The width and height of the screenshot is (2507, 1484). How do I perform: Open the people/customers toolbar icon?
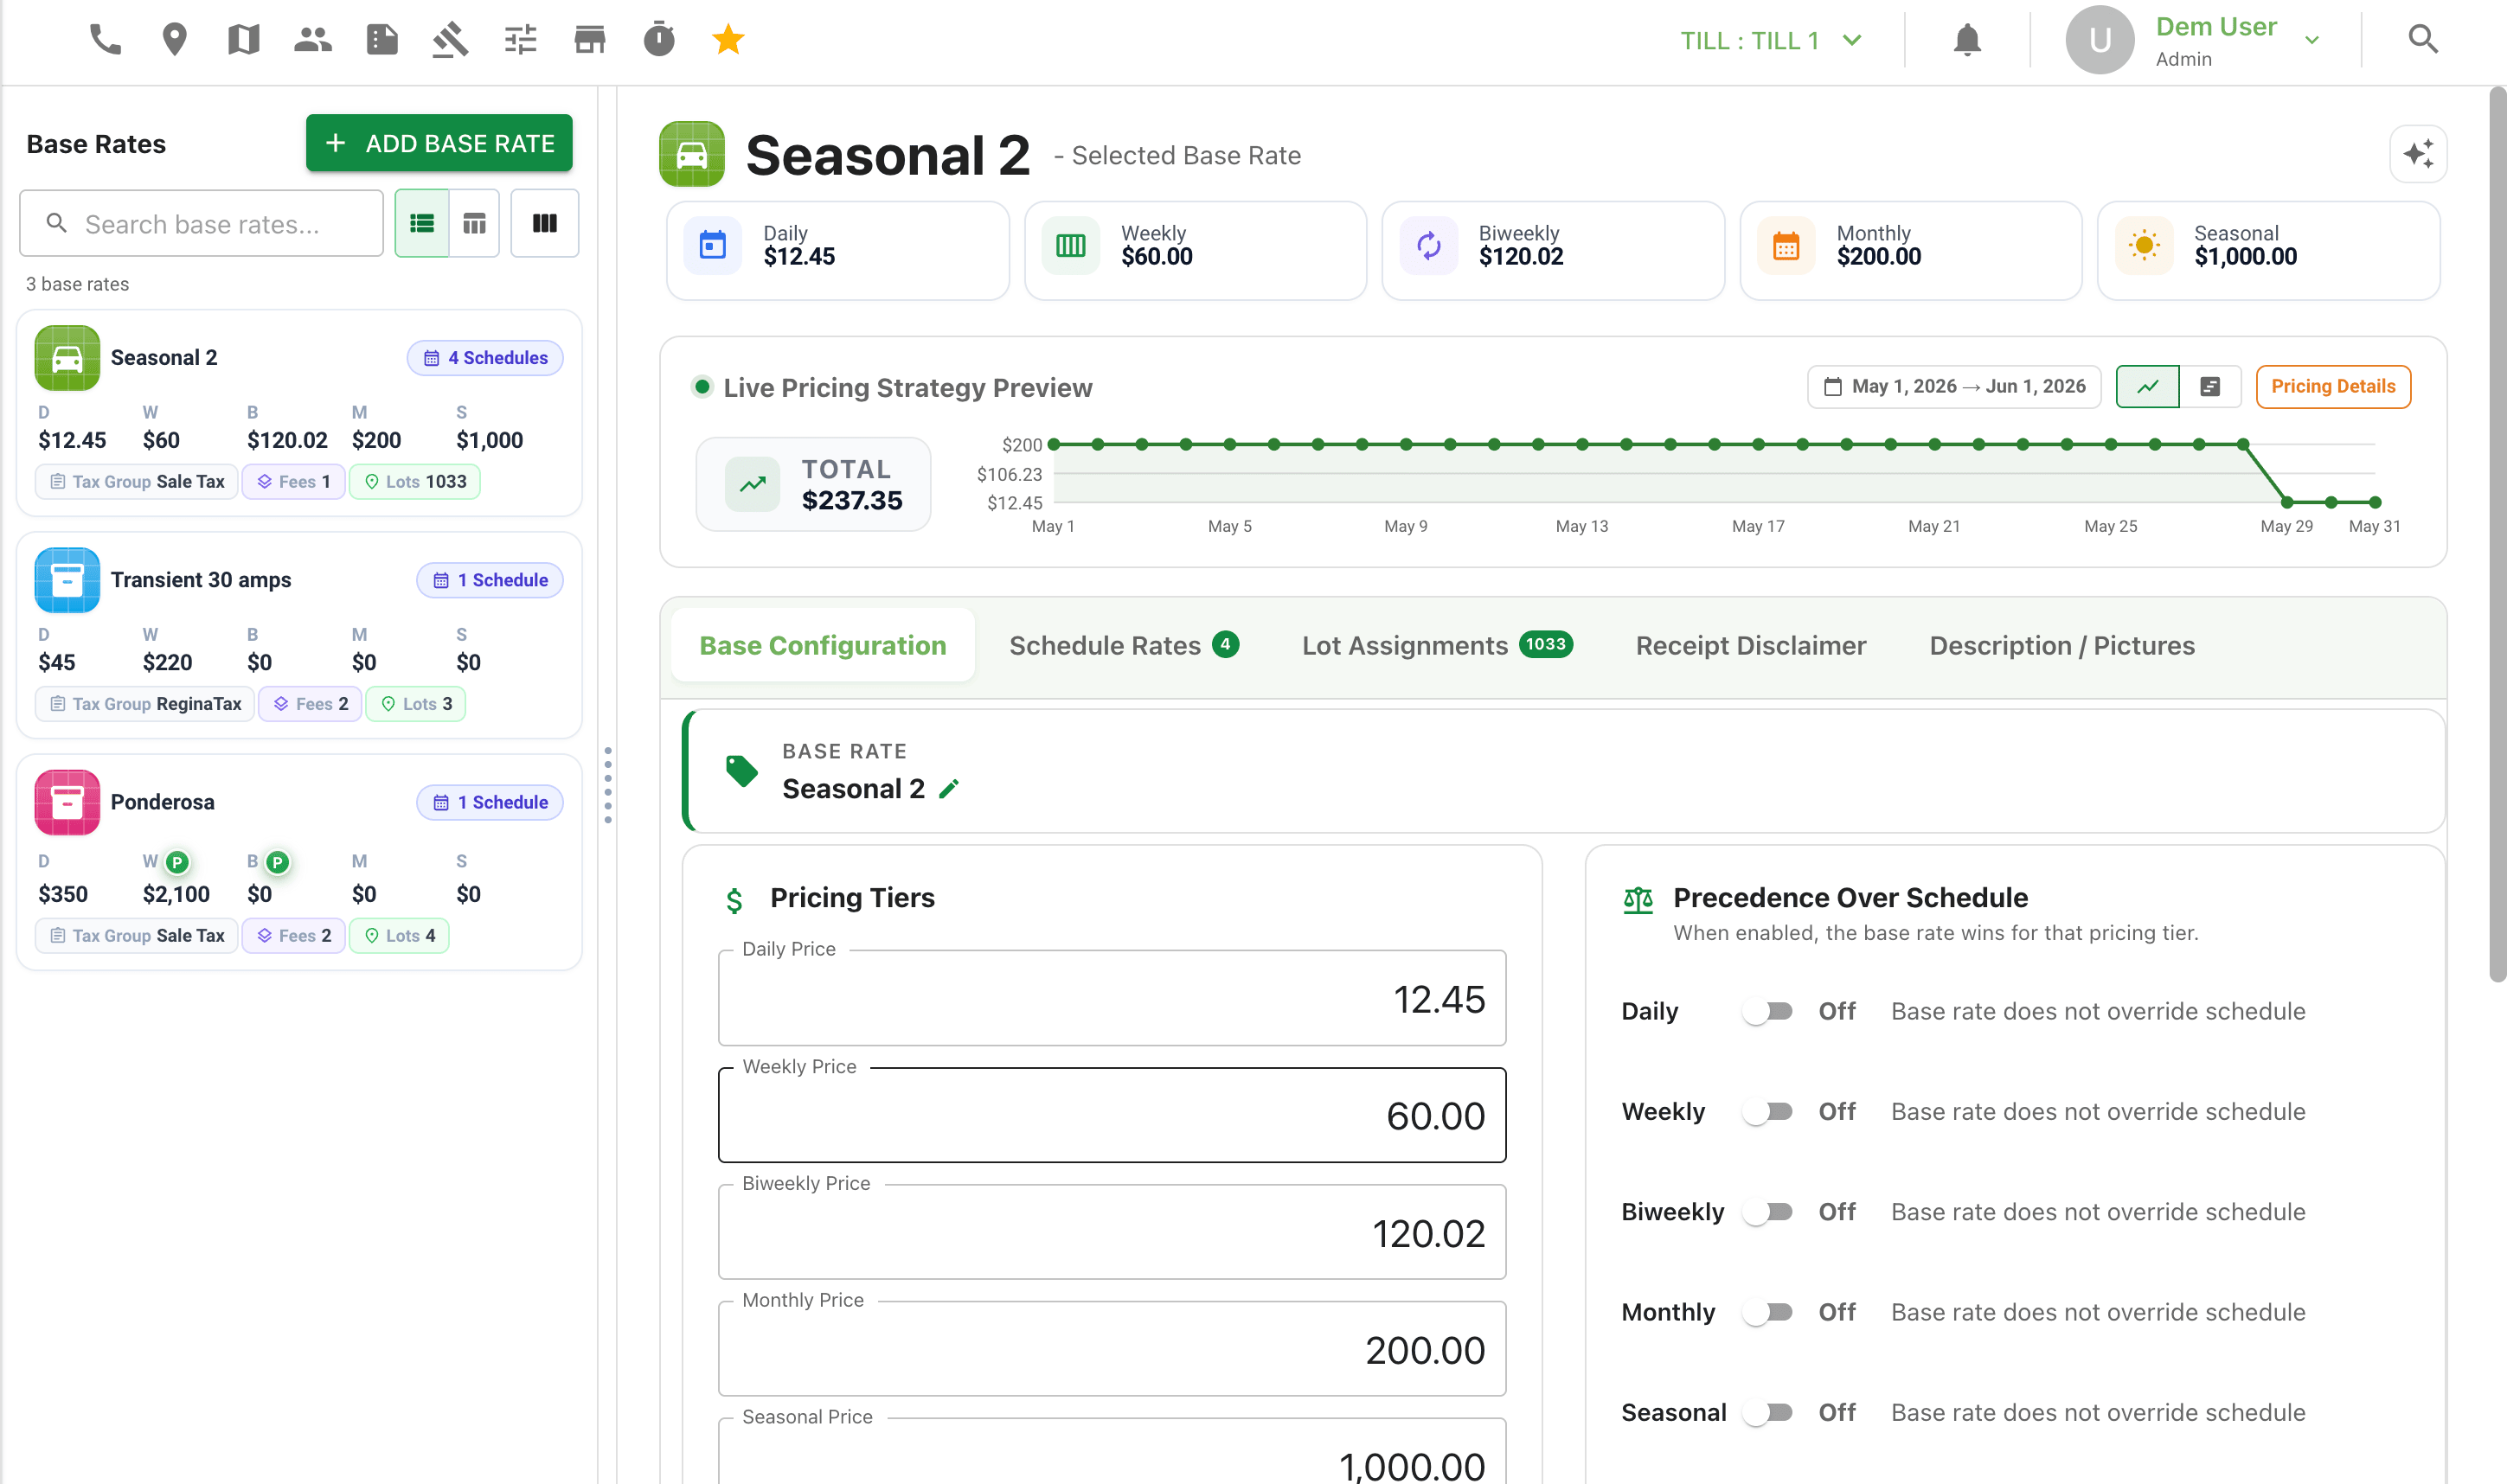click(x=312, y=40)
